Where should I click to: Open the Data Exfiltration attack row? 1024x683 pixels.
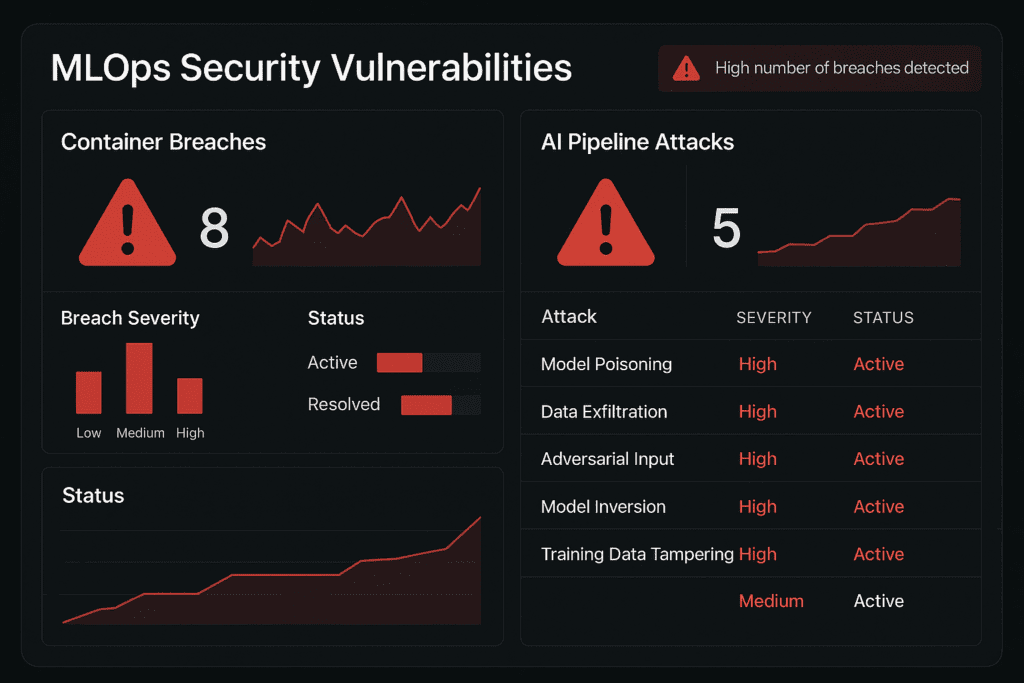click(x=604, y=412)
